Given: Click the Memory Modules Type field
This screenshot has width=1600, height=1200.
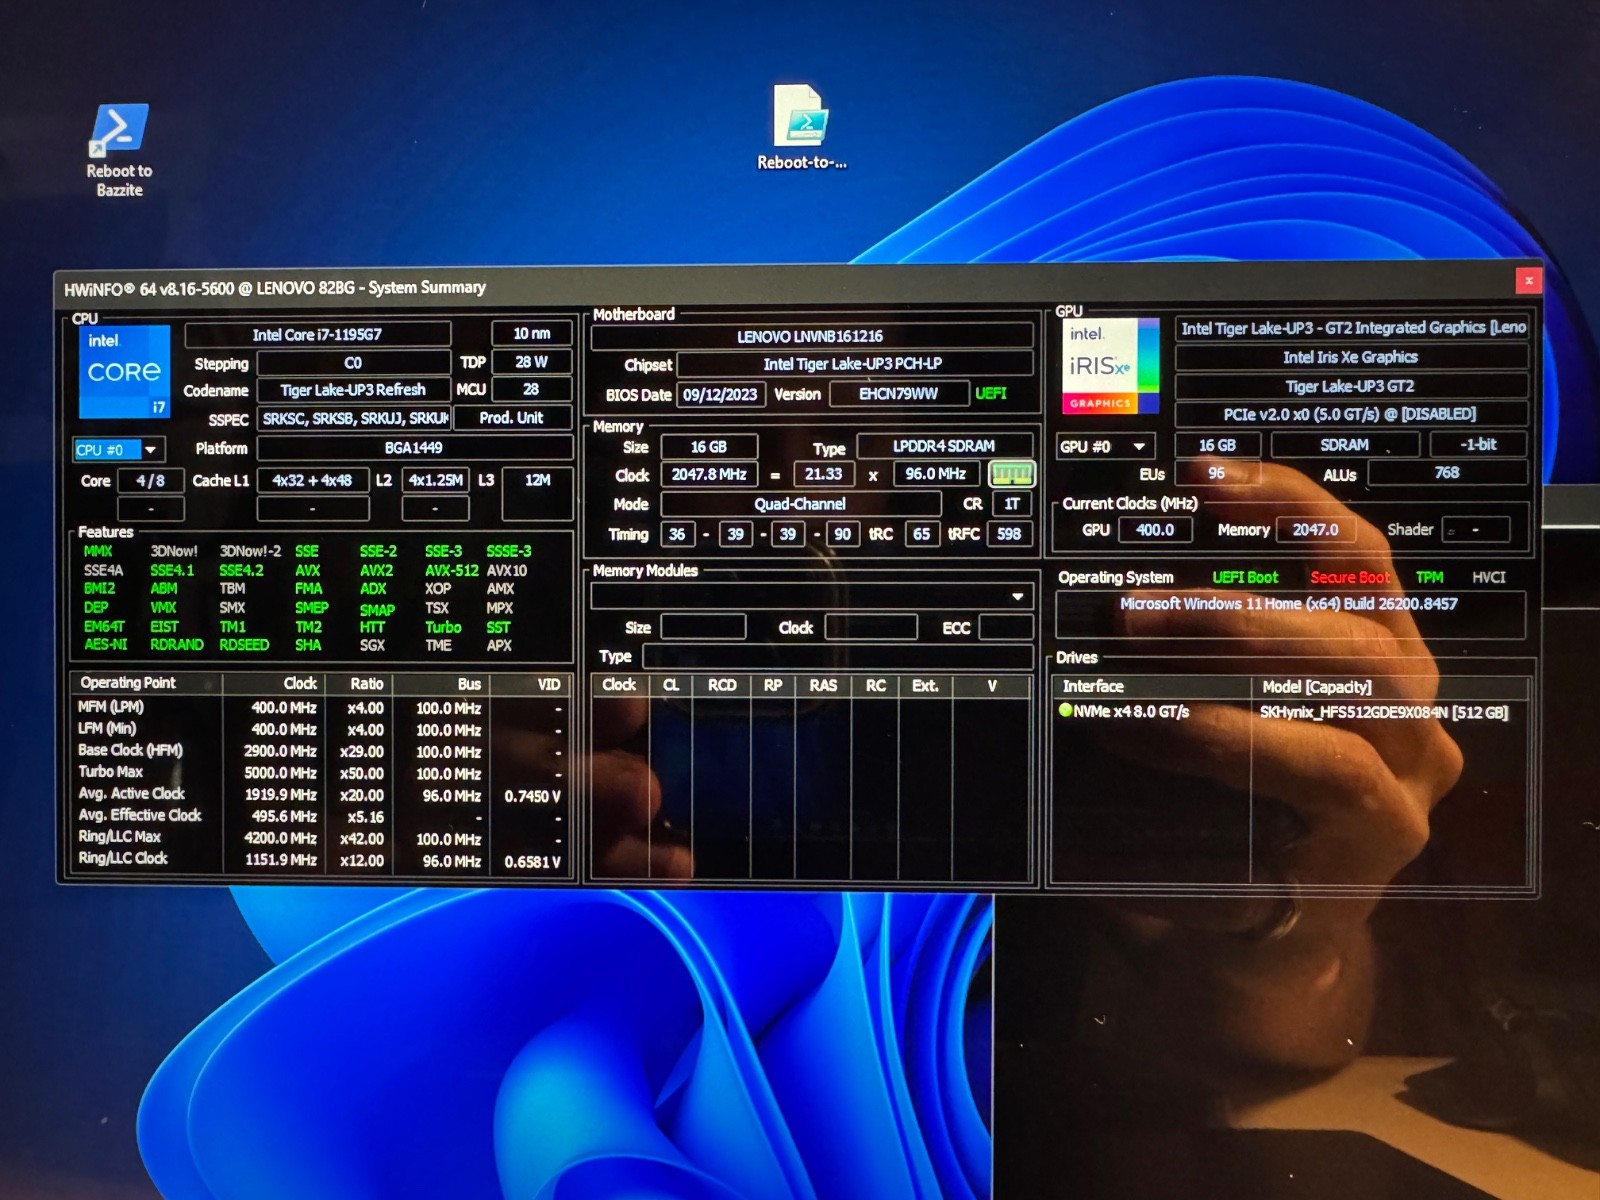Looking at the screenshot, I should click(837, 657).
